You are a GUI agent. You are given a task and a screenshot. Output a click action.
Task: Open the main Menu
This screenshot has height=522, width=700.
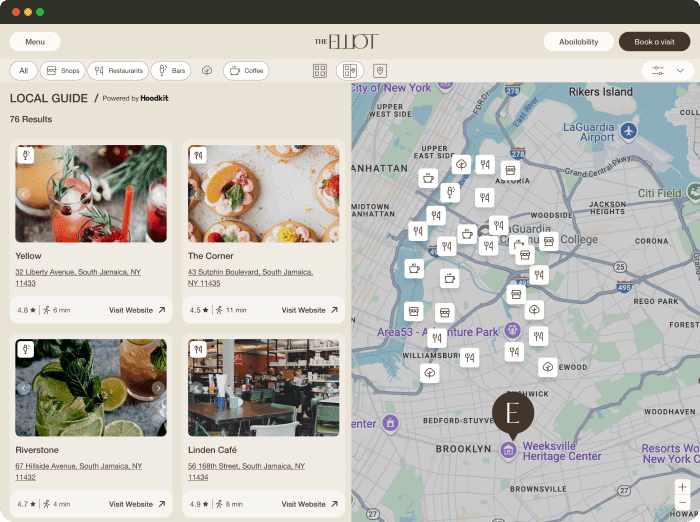click(35, 42)
